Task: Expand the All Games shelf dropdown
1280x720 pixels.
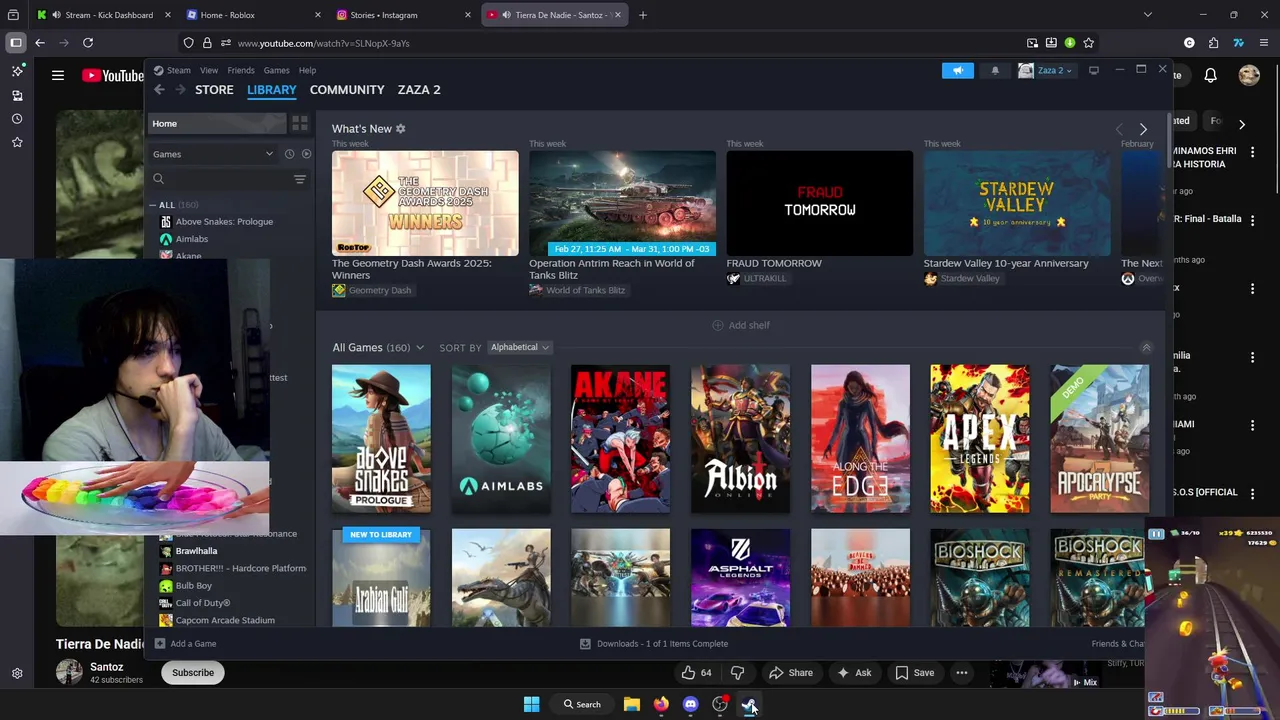Action: 419,348
